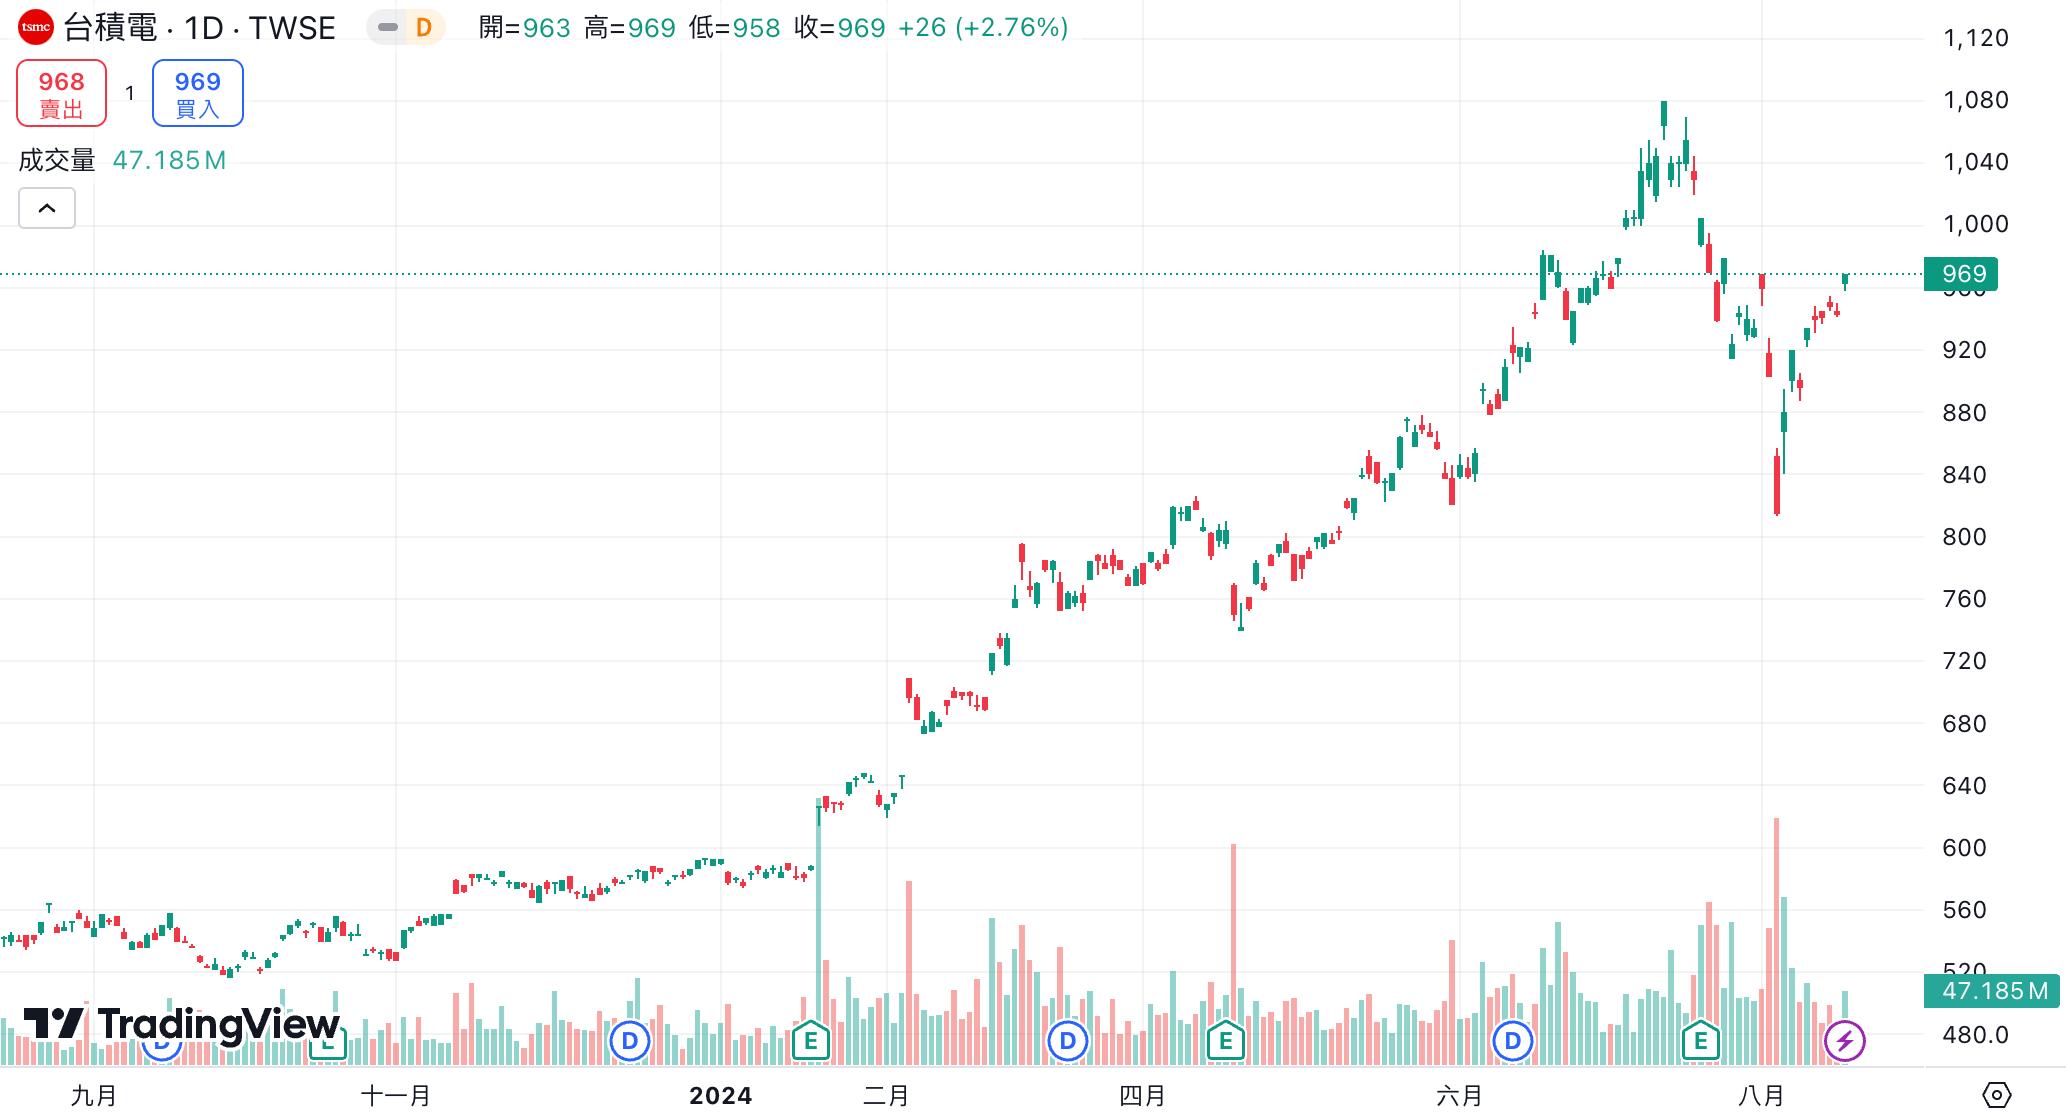Click the 二月 time axis label
Screen dimensions: 2066x1120
click(x=887, y=1096)
